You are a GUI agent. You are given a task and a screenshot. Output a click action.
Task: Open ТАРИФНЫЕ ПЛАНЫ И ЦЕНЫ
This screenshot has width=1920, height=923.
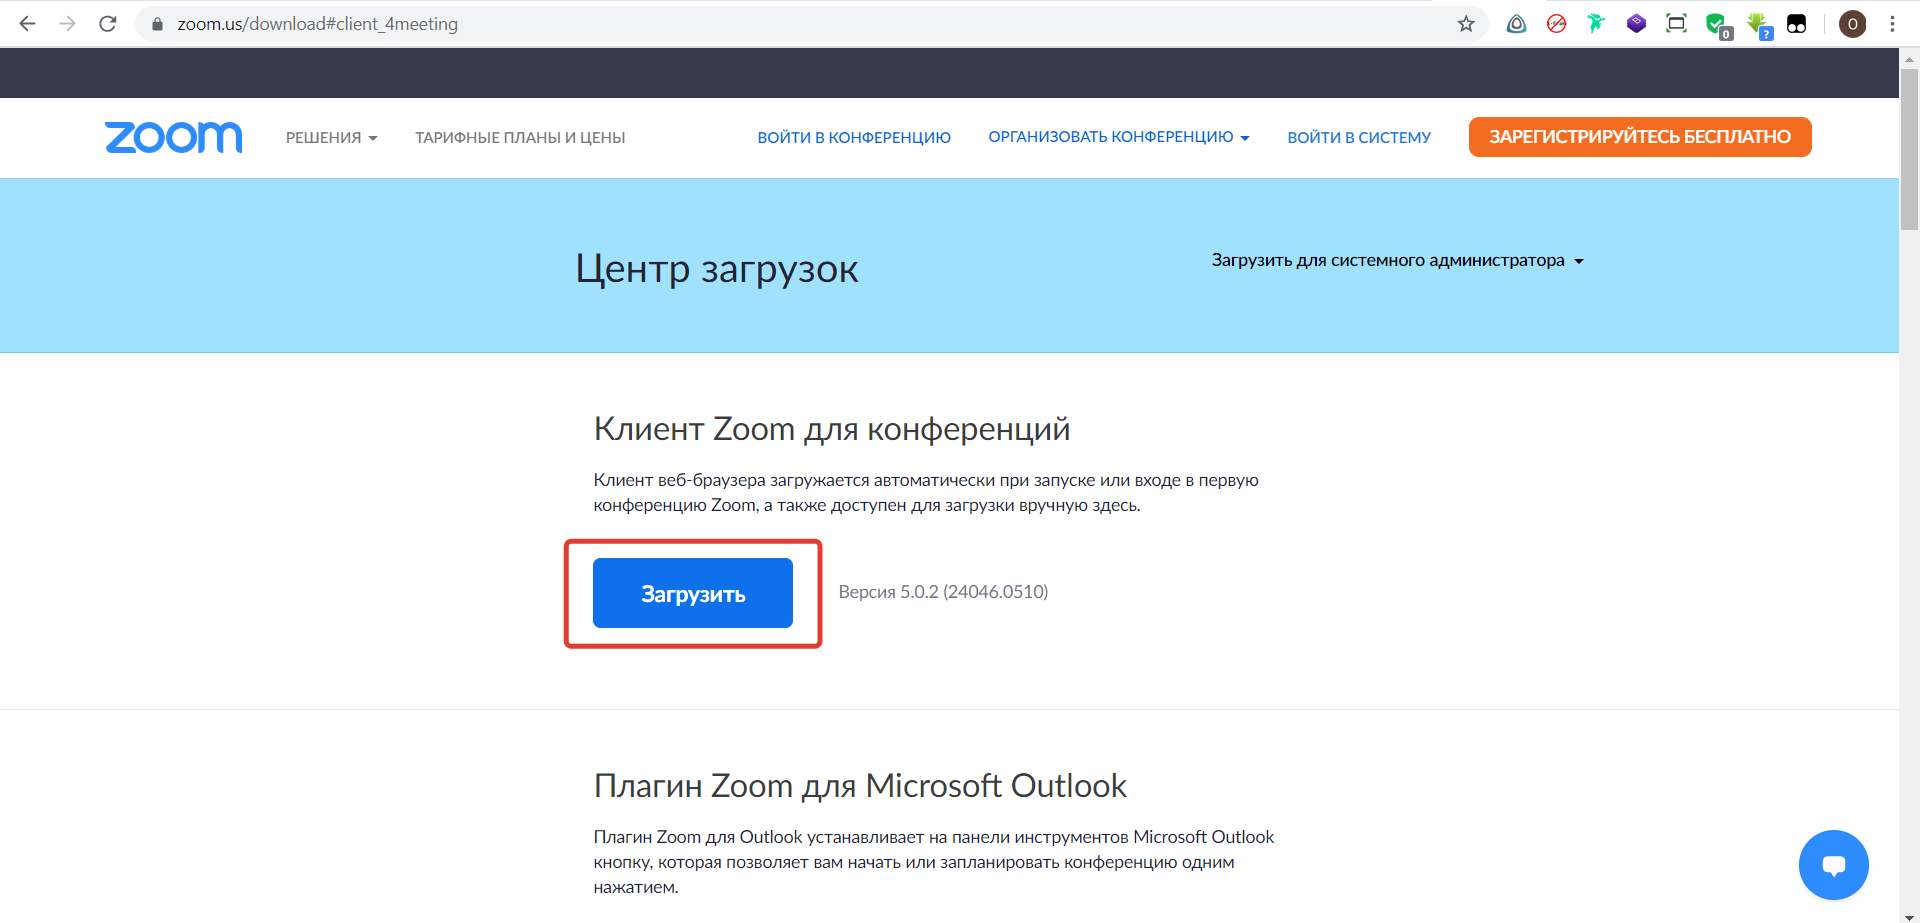(520, 138)
